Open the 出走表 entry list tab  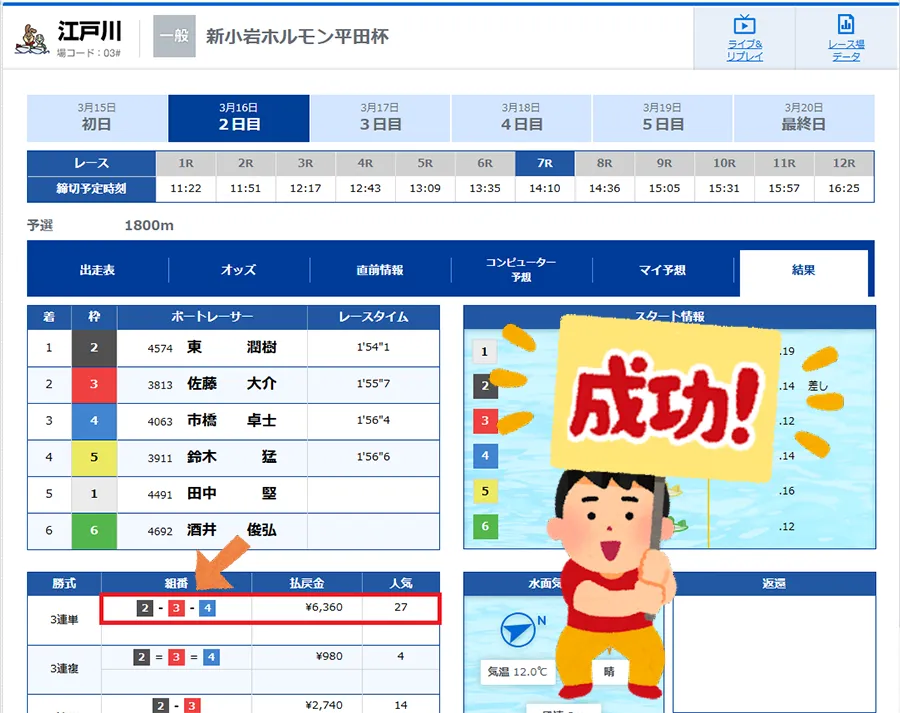(x=97, y=270)
